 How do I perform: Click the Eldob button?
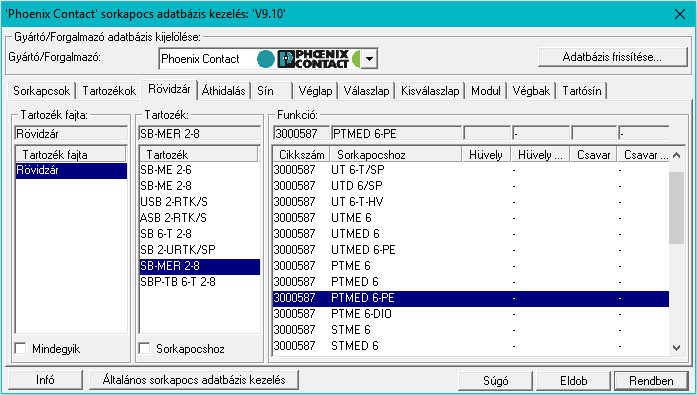click(573, 381)
